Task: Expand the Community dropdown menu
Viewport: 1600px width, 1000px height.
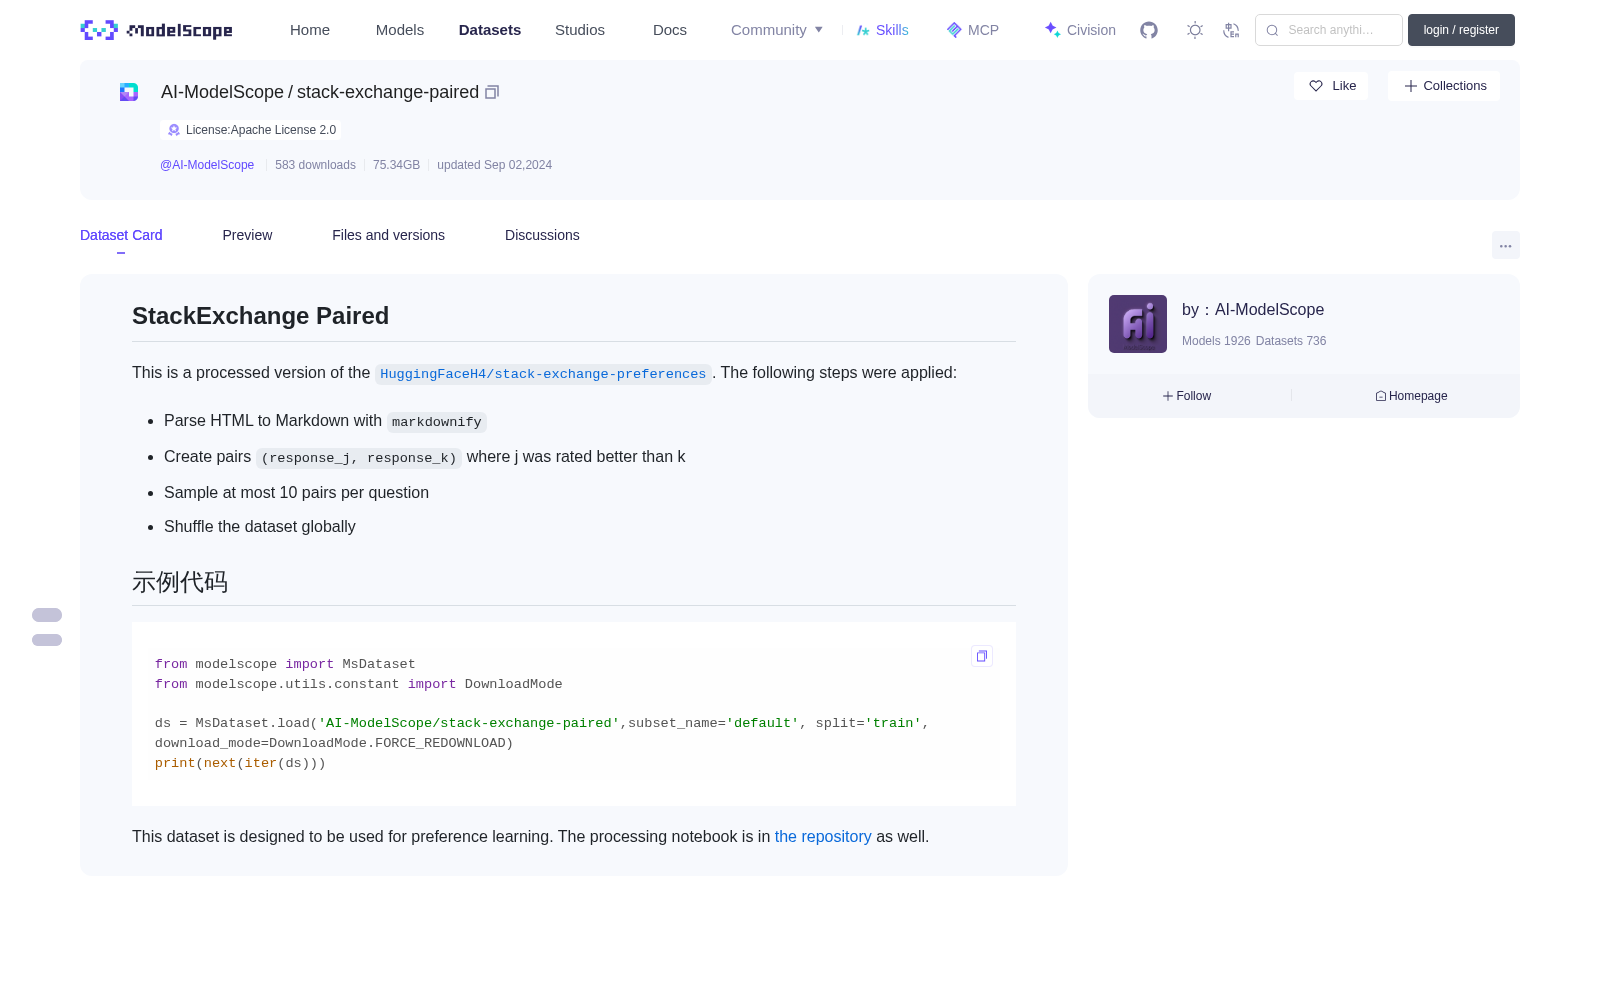Action: pos(777,30)
